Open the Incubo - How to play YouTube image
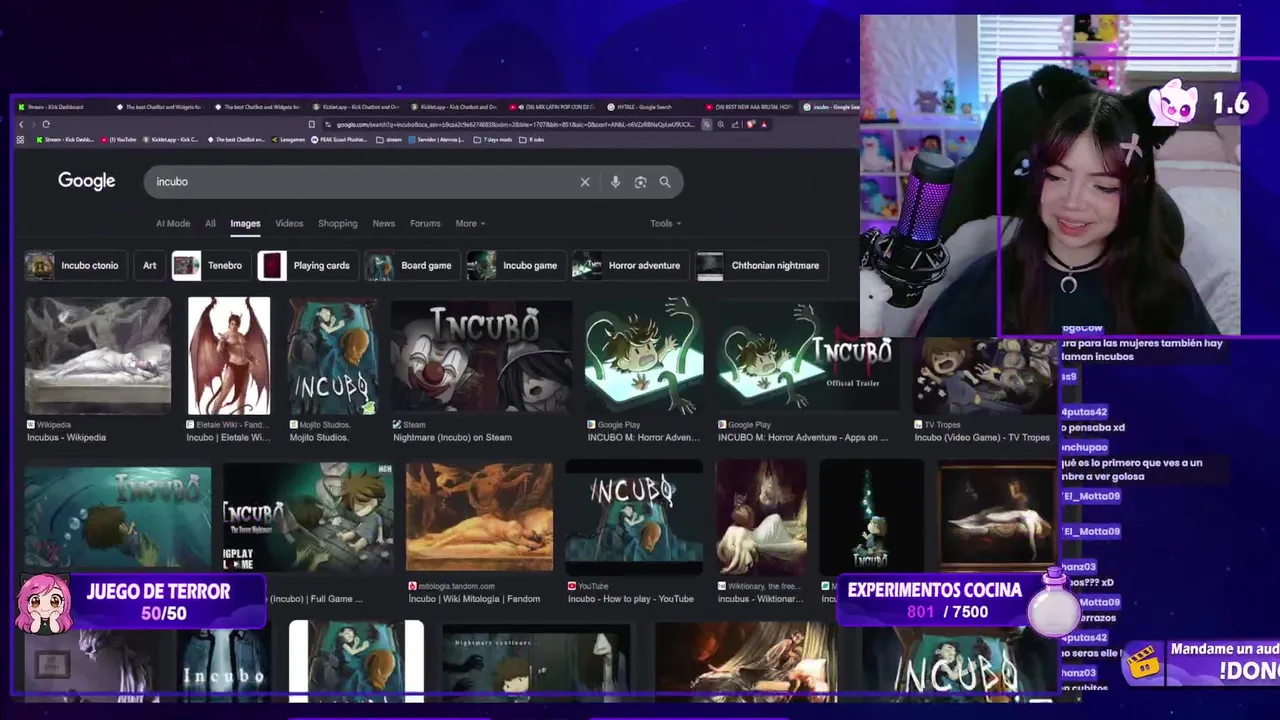This screenshot has width=1280, height=720. (x=634, y=517)
